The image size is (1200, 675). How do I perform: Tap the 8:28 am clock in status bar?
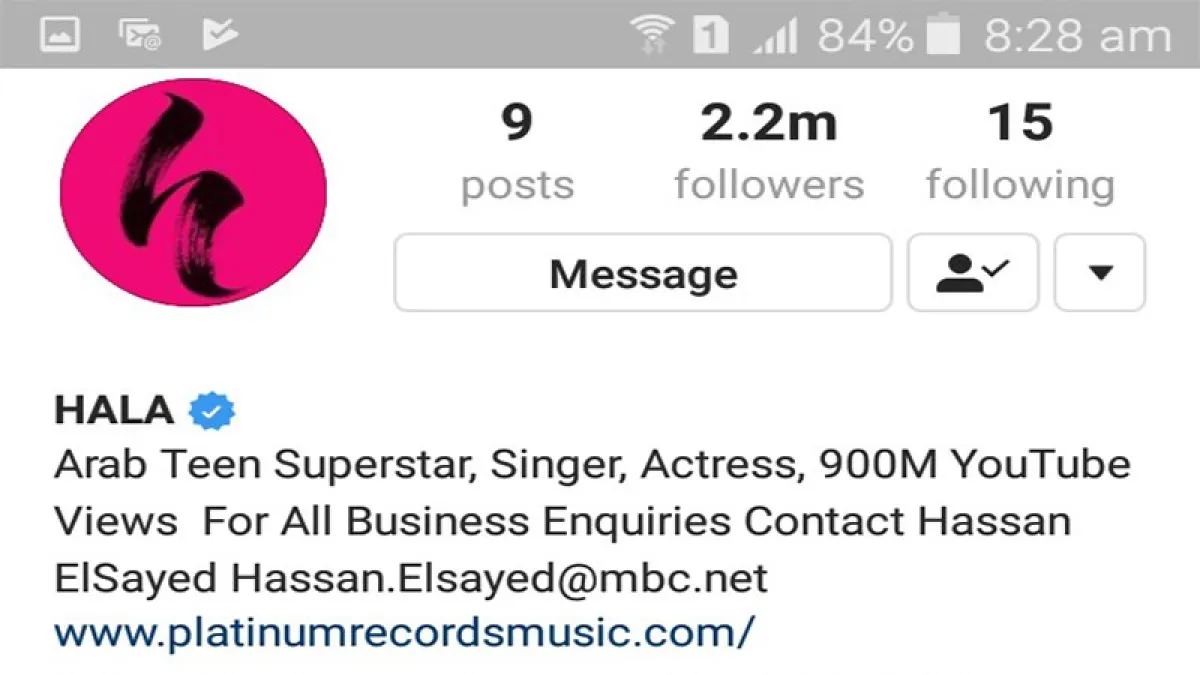pyautogui.click(x=1077, y=36)
